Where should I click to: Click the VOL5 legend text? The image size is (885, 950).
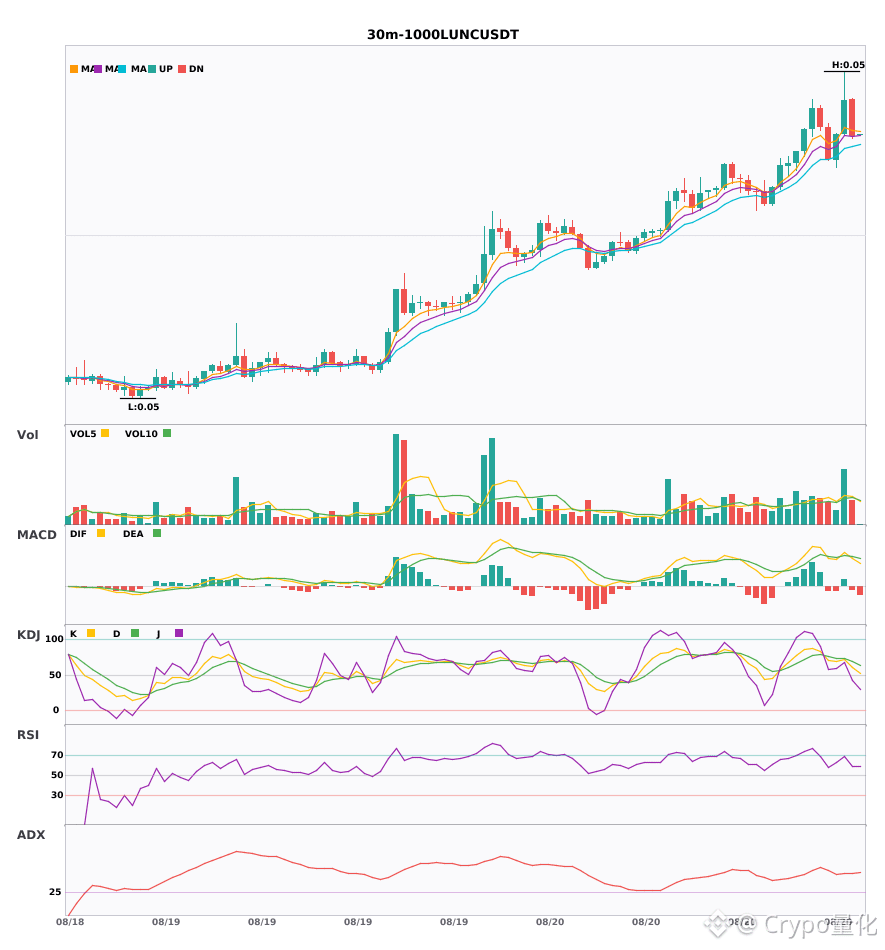(83, 434)
